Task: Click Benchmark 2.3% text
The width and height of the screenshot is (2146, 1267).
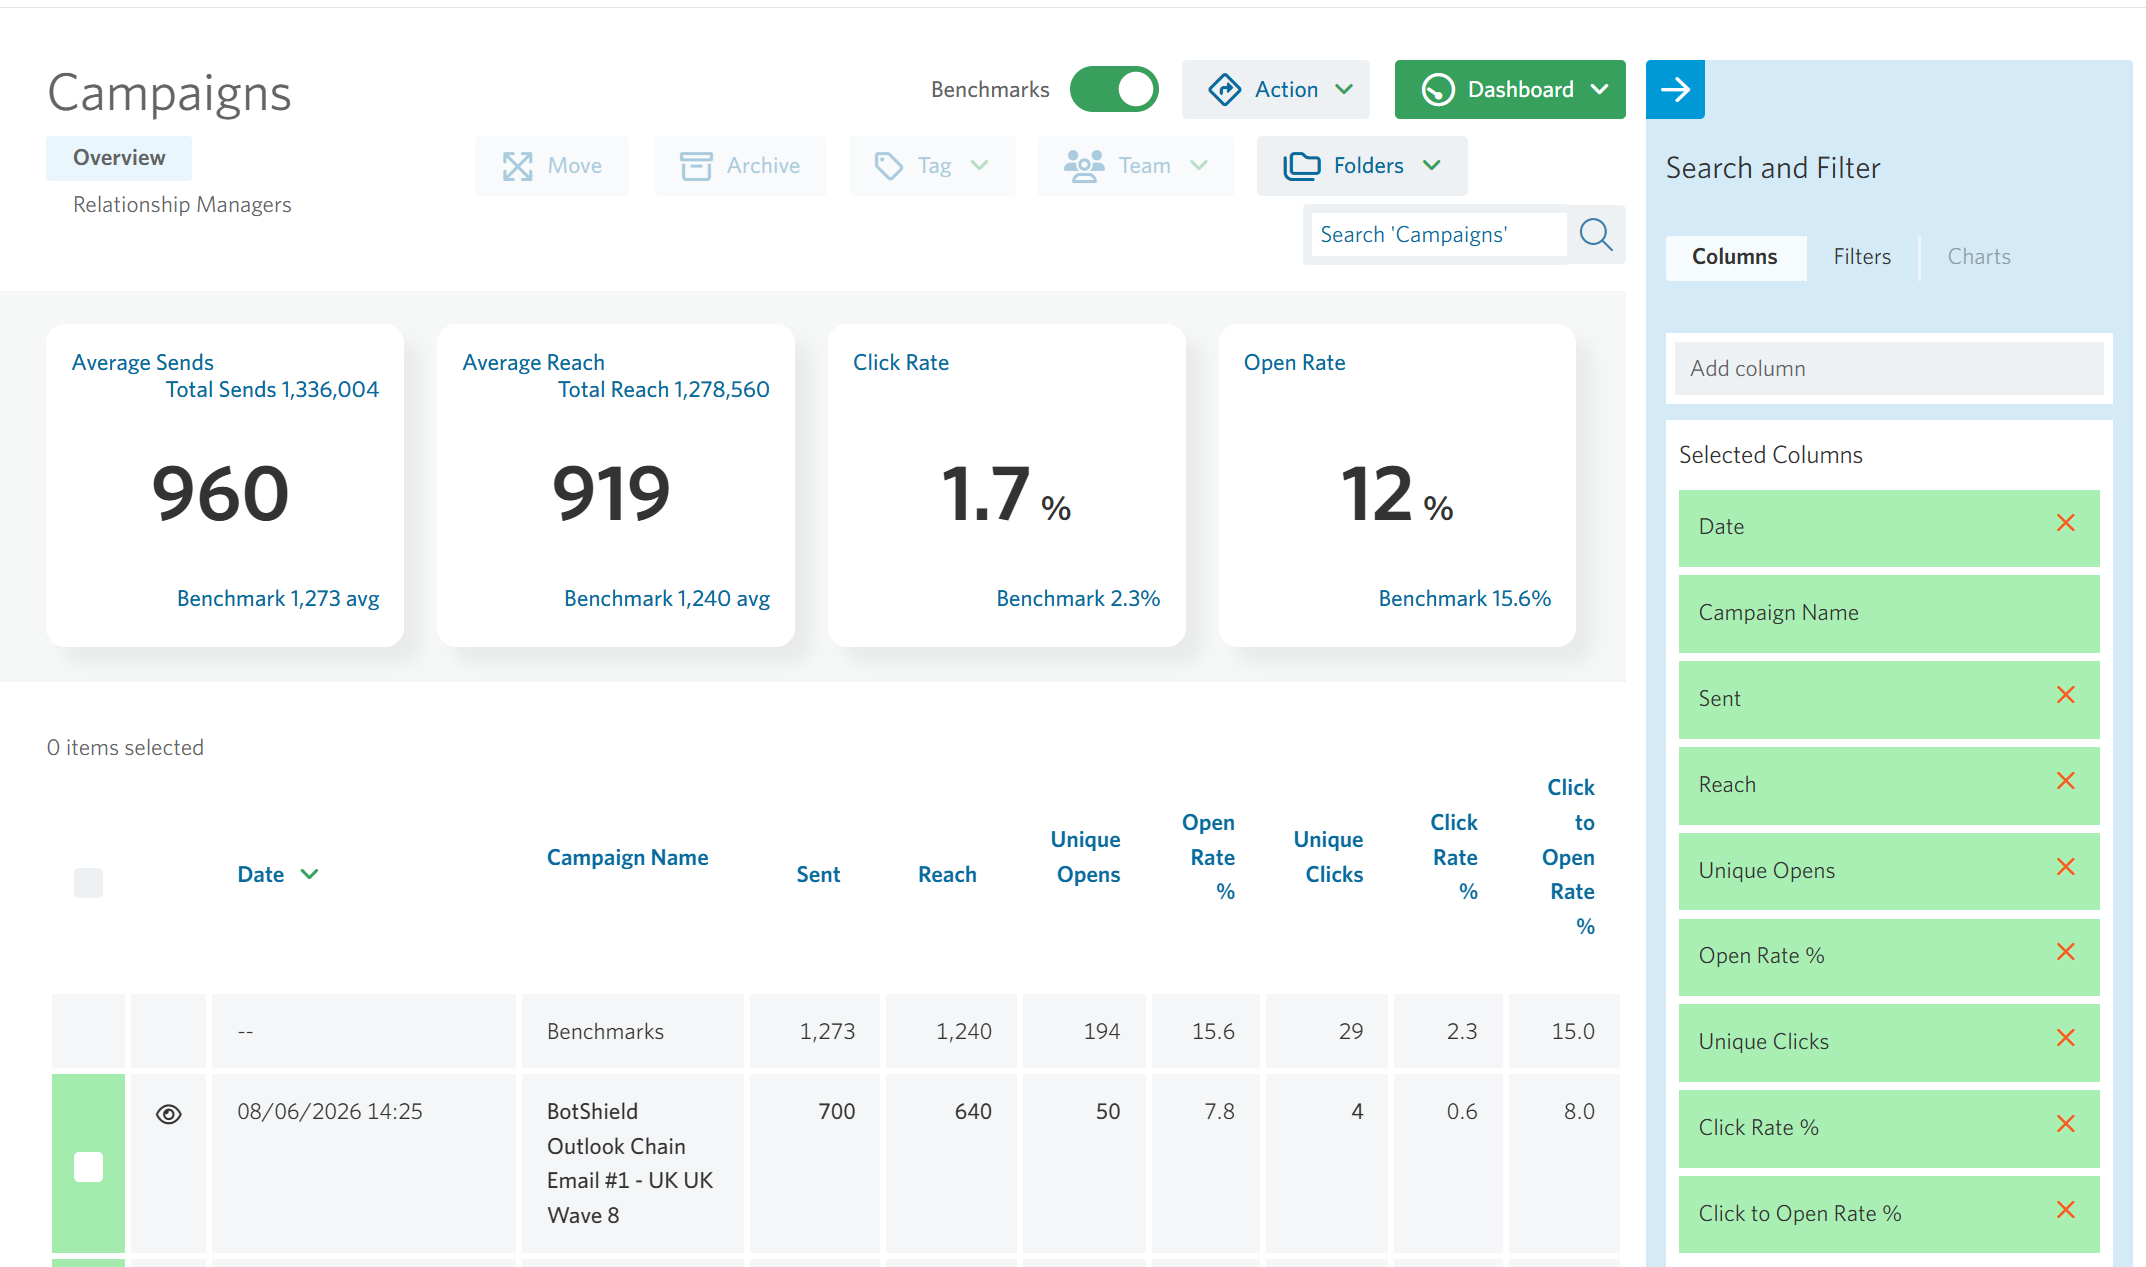Action: (x=1078, y=599)
